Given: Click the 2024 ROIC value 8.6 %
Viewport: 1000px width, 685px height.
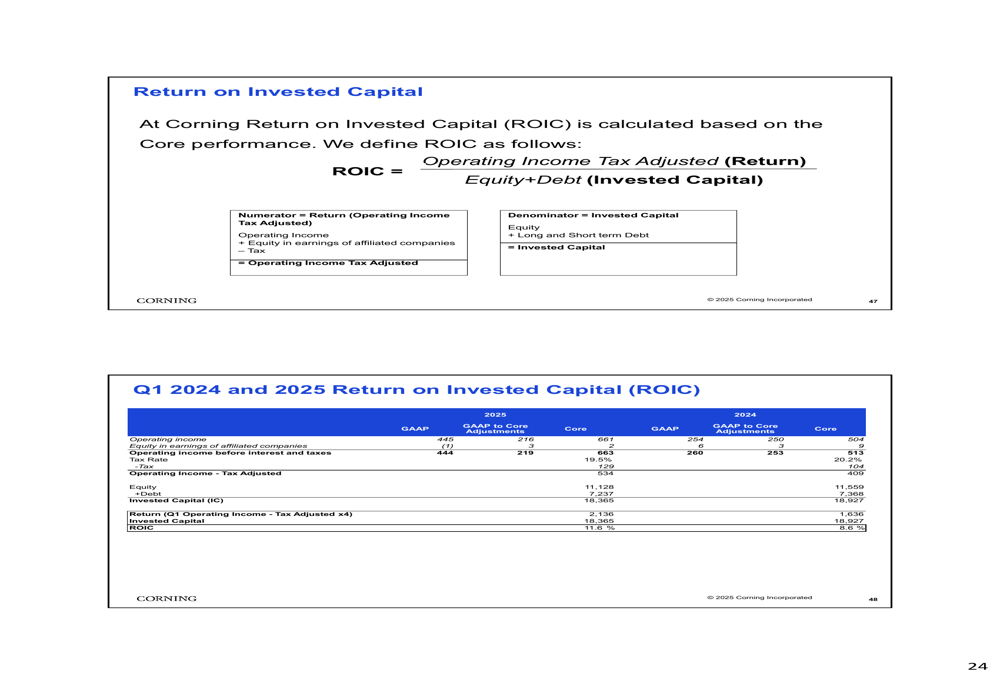Looking at the screenshot, I should tap(852, 528).
